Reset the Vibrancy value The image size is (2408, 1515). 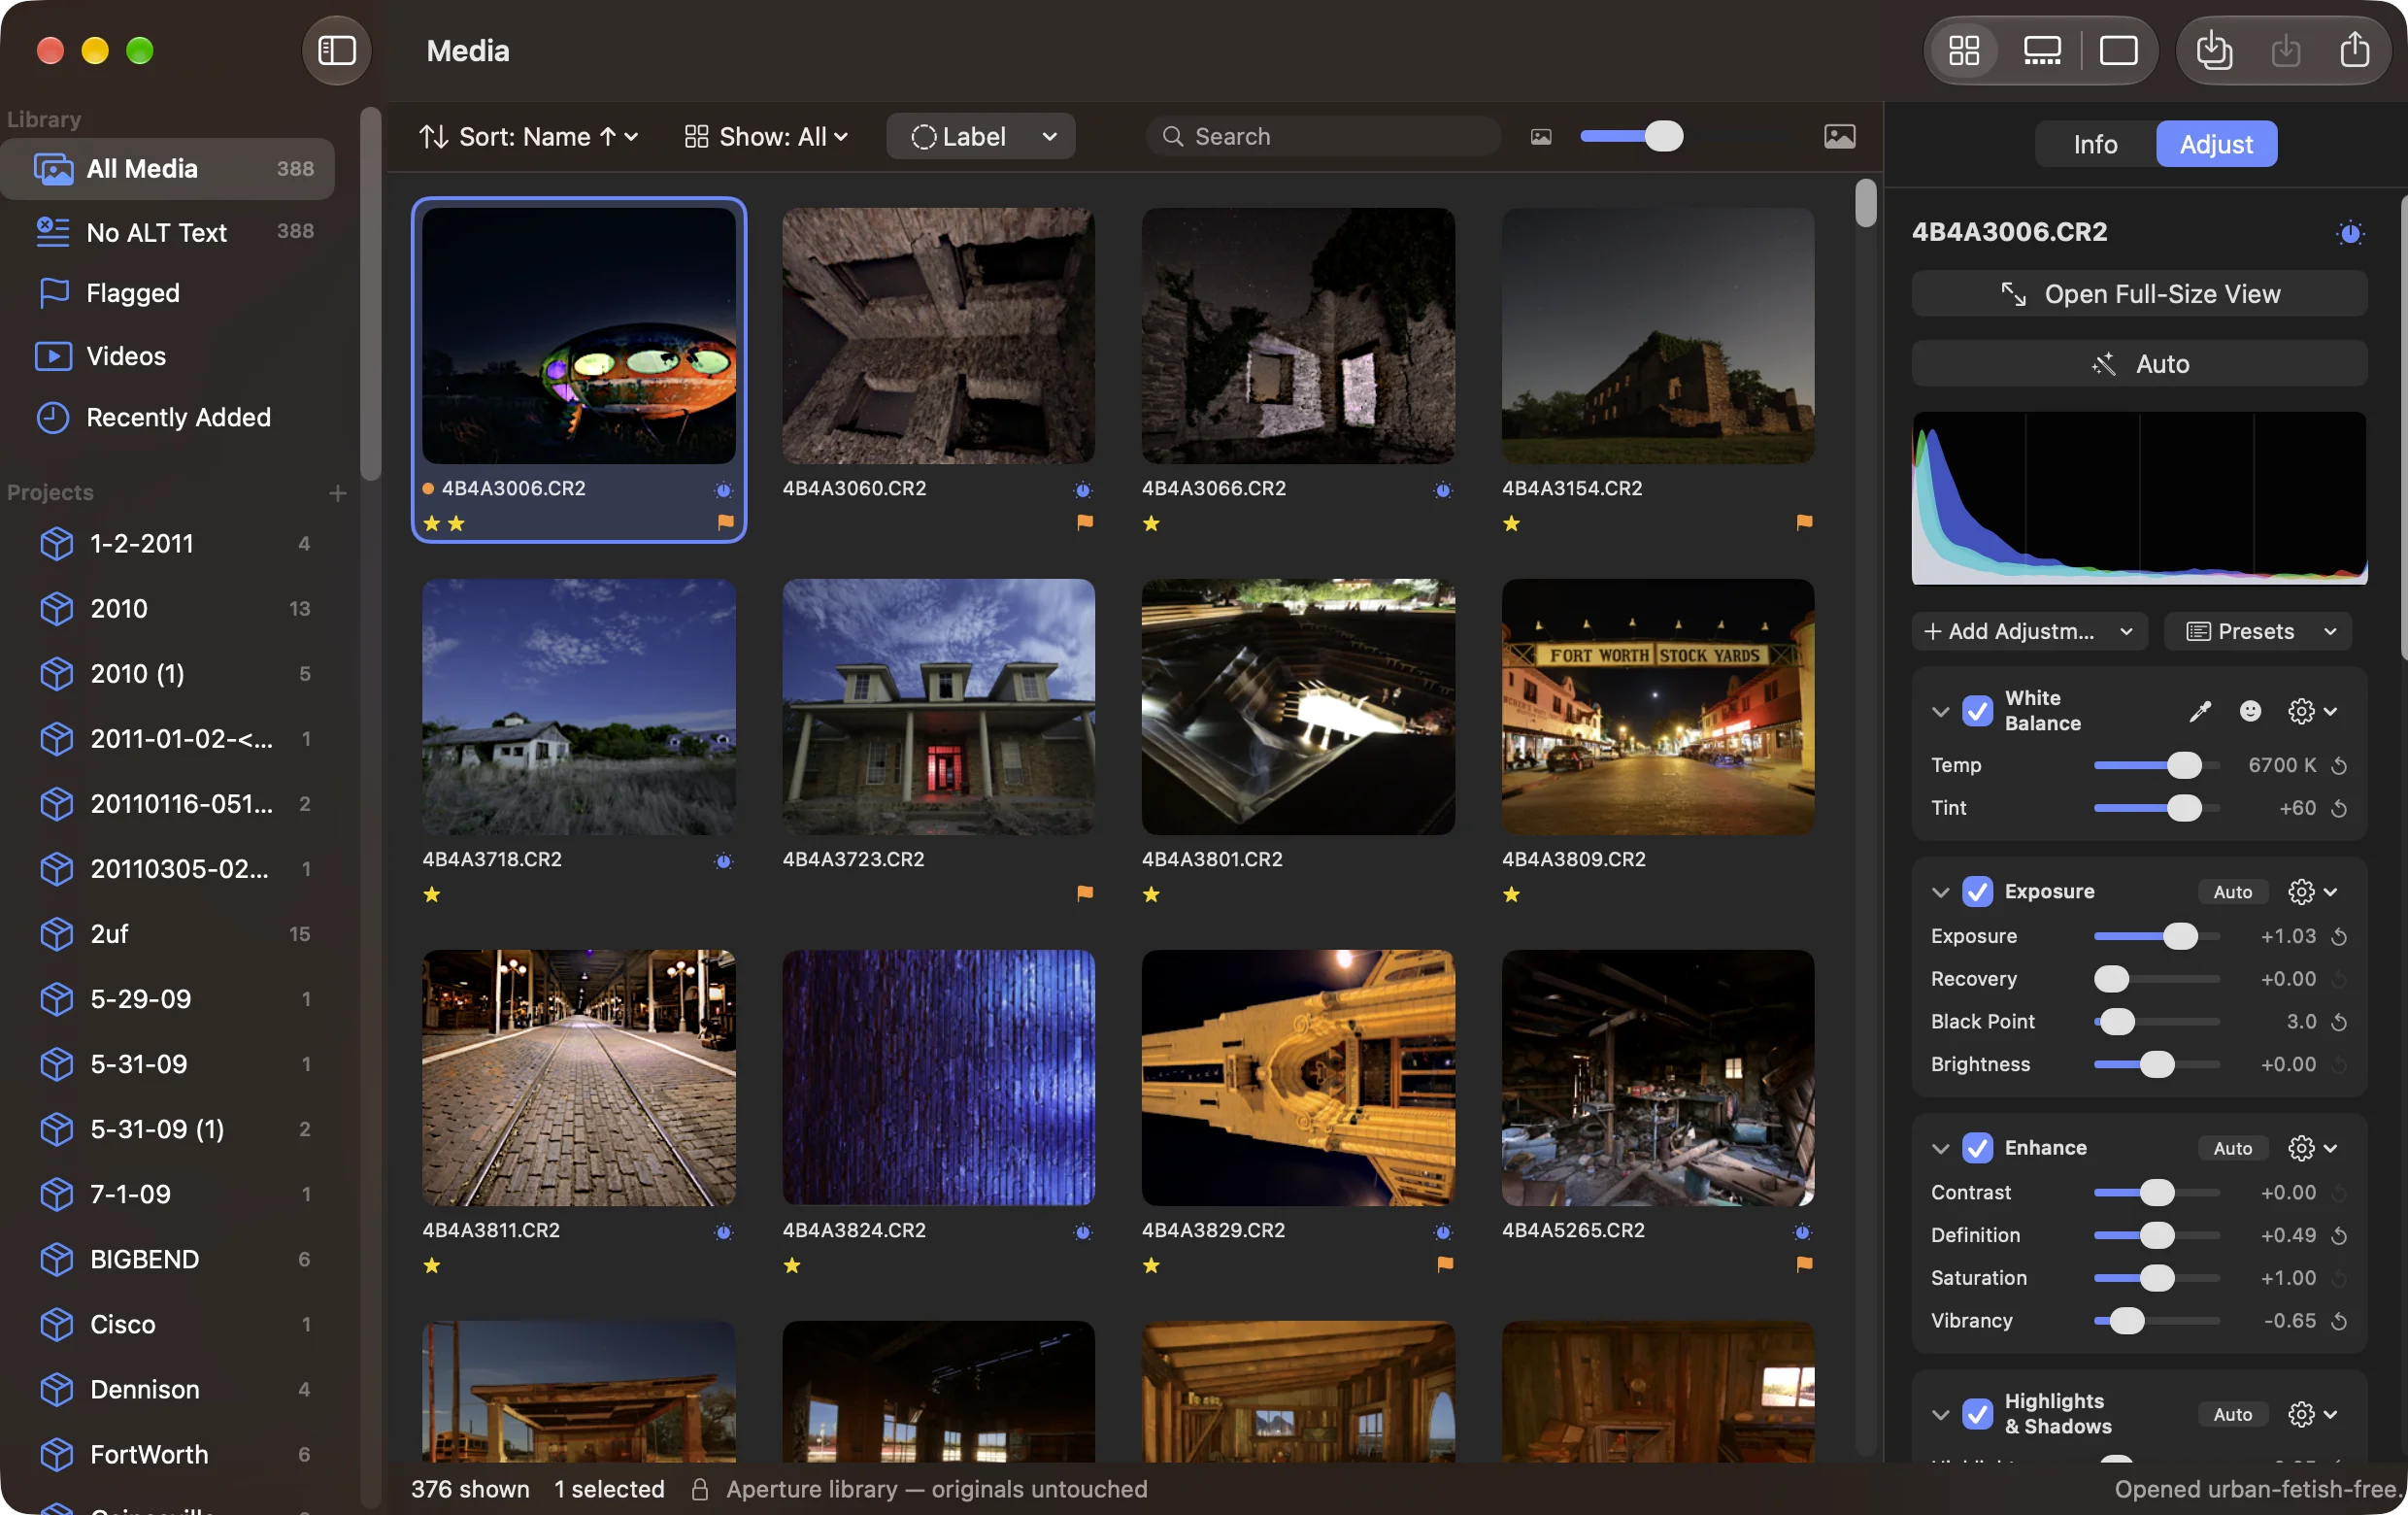tap(2339, 1321)
